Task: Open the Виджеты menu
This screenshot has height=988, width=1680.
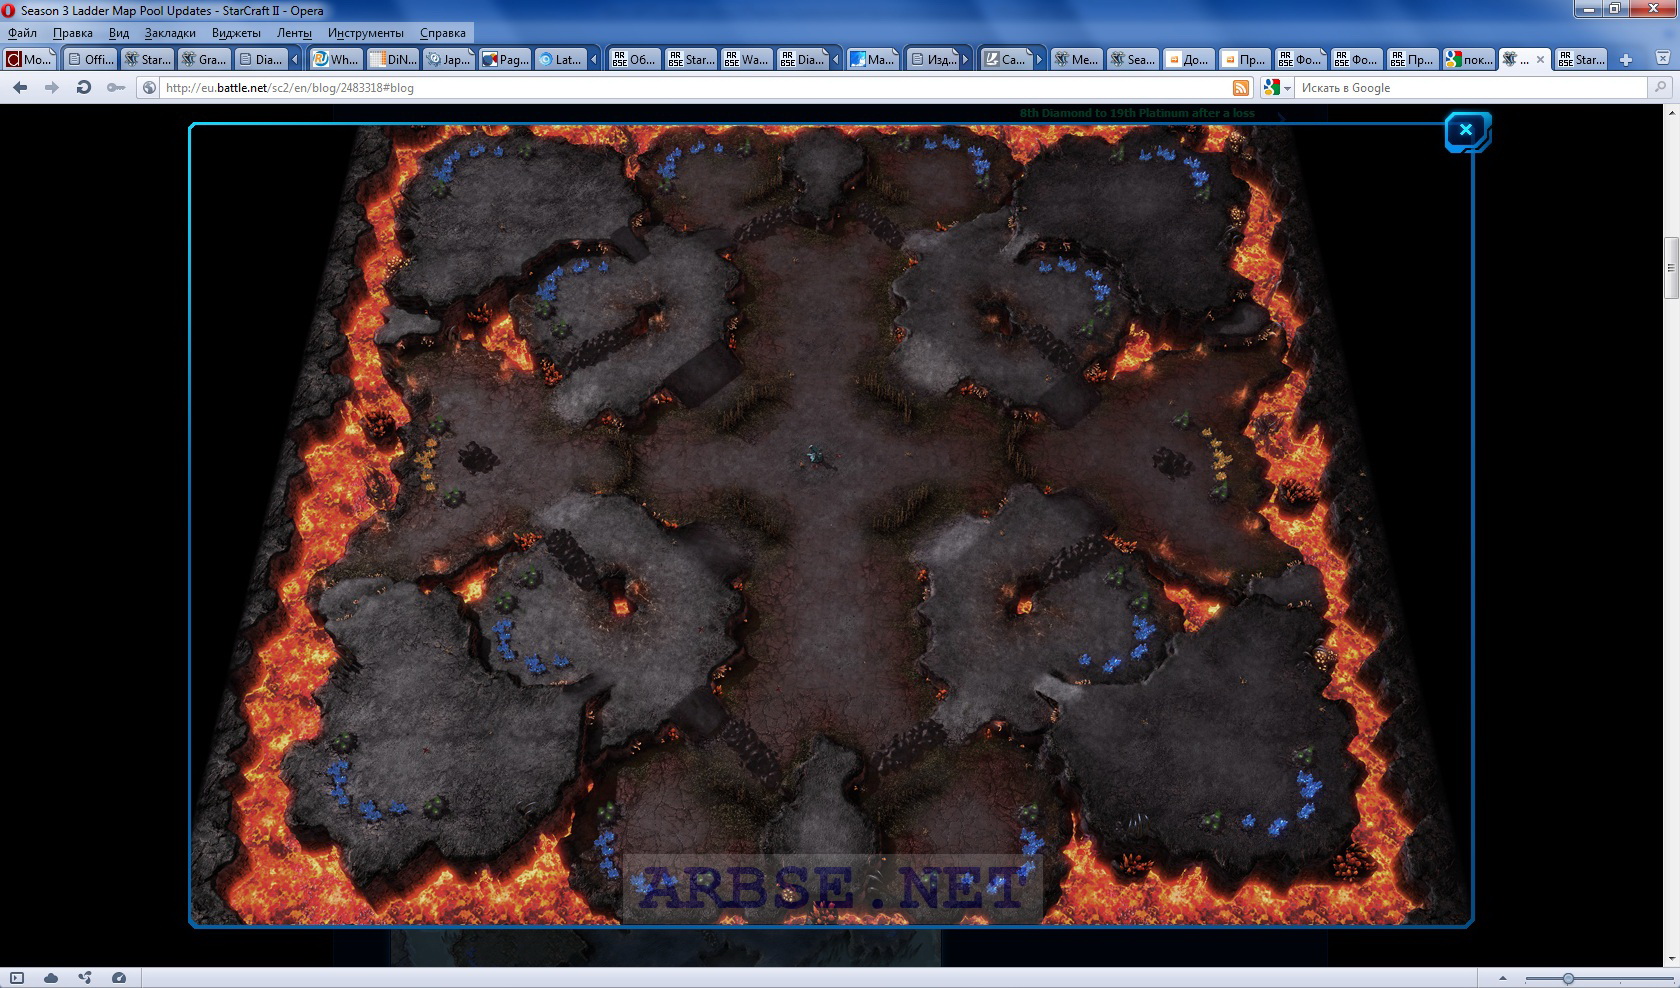Action: click(x=236, y=33)
